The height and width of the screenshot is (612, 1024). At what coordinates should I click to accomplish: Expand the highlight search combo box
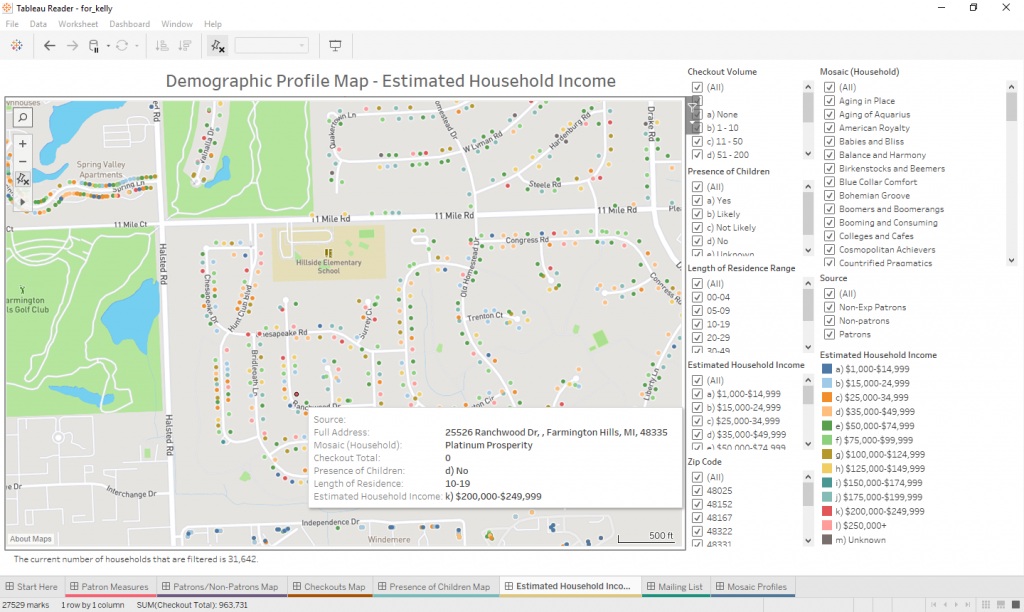pos(303,45)
